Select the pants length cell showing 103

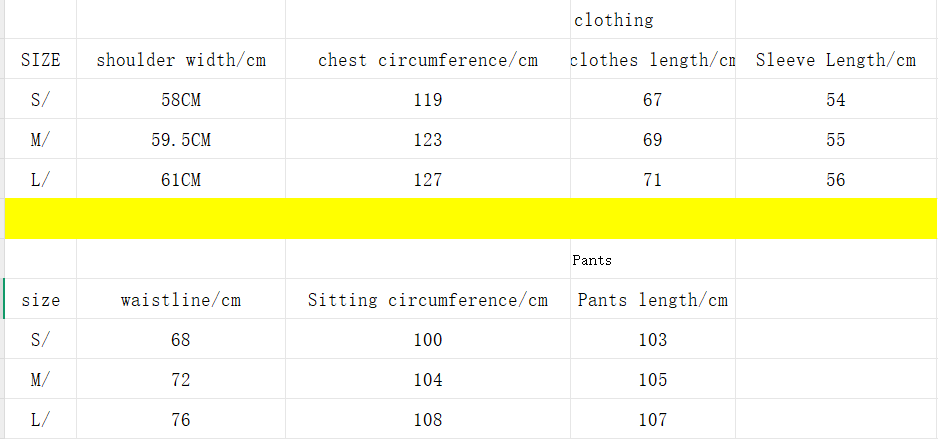coord(652,340)
